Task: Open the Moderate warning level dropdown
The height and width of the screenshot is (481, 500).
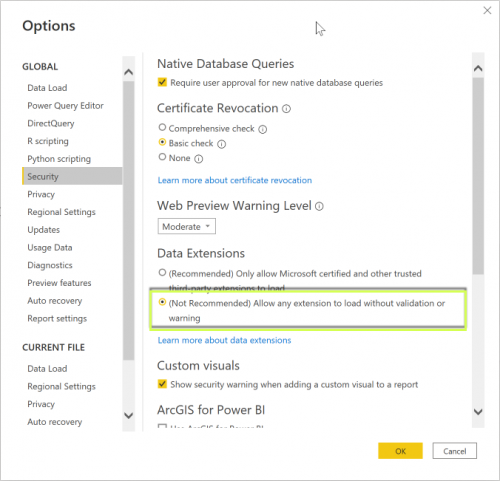Action: [187, 226]
